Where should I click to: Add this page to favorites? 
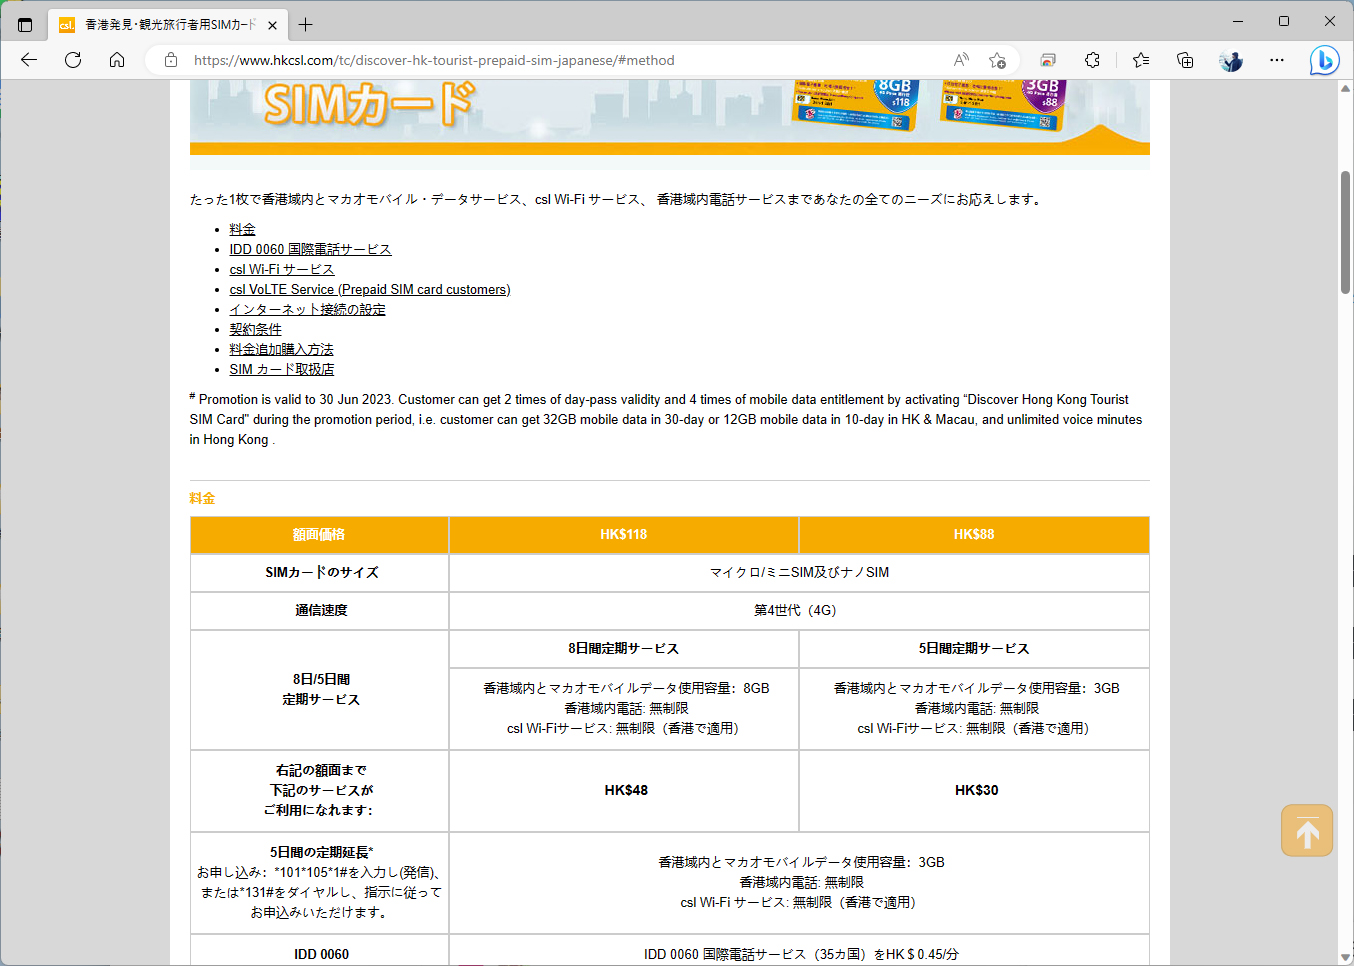click(996, 60)
